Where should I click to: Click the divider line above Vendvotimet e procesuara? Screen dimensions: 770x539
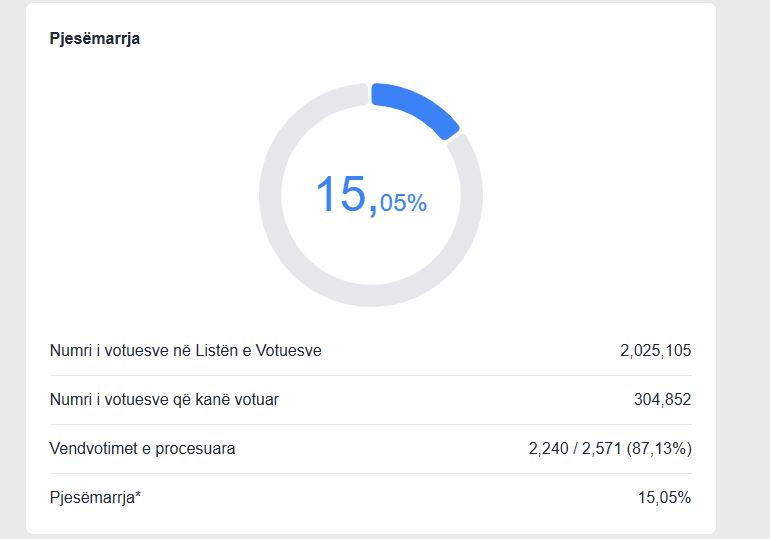tap(370, 424)
